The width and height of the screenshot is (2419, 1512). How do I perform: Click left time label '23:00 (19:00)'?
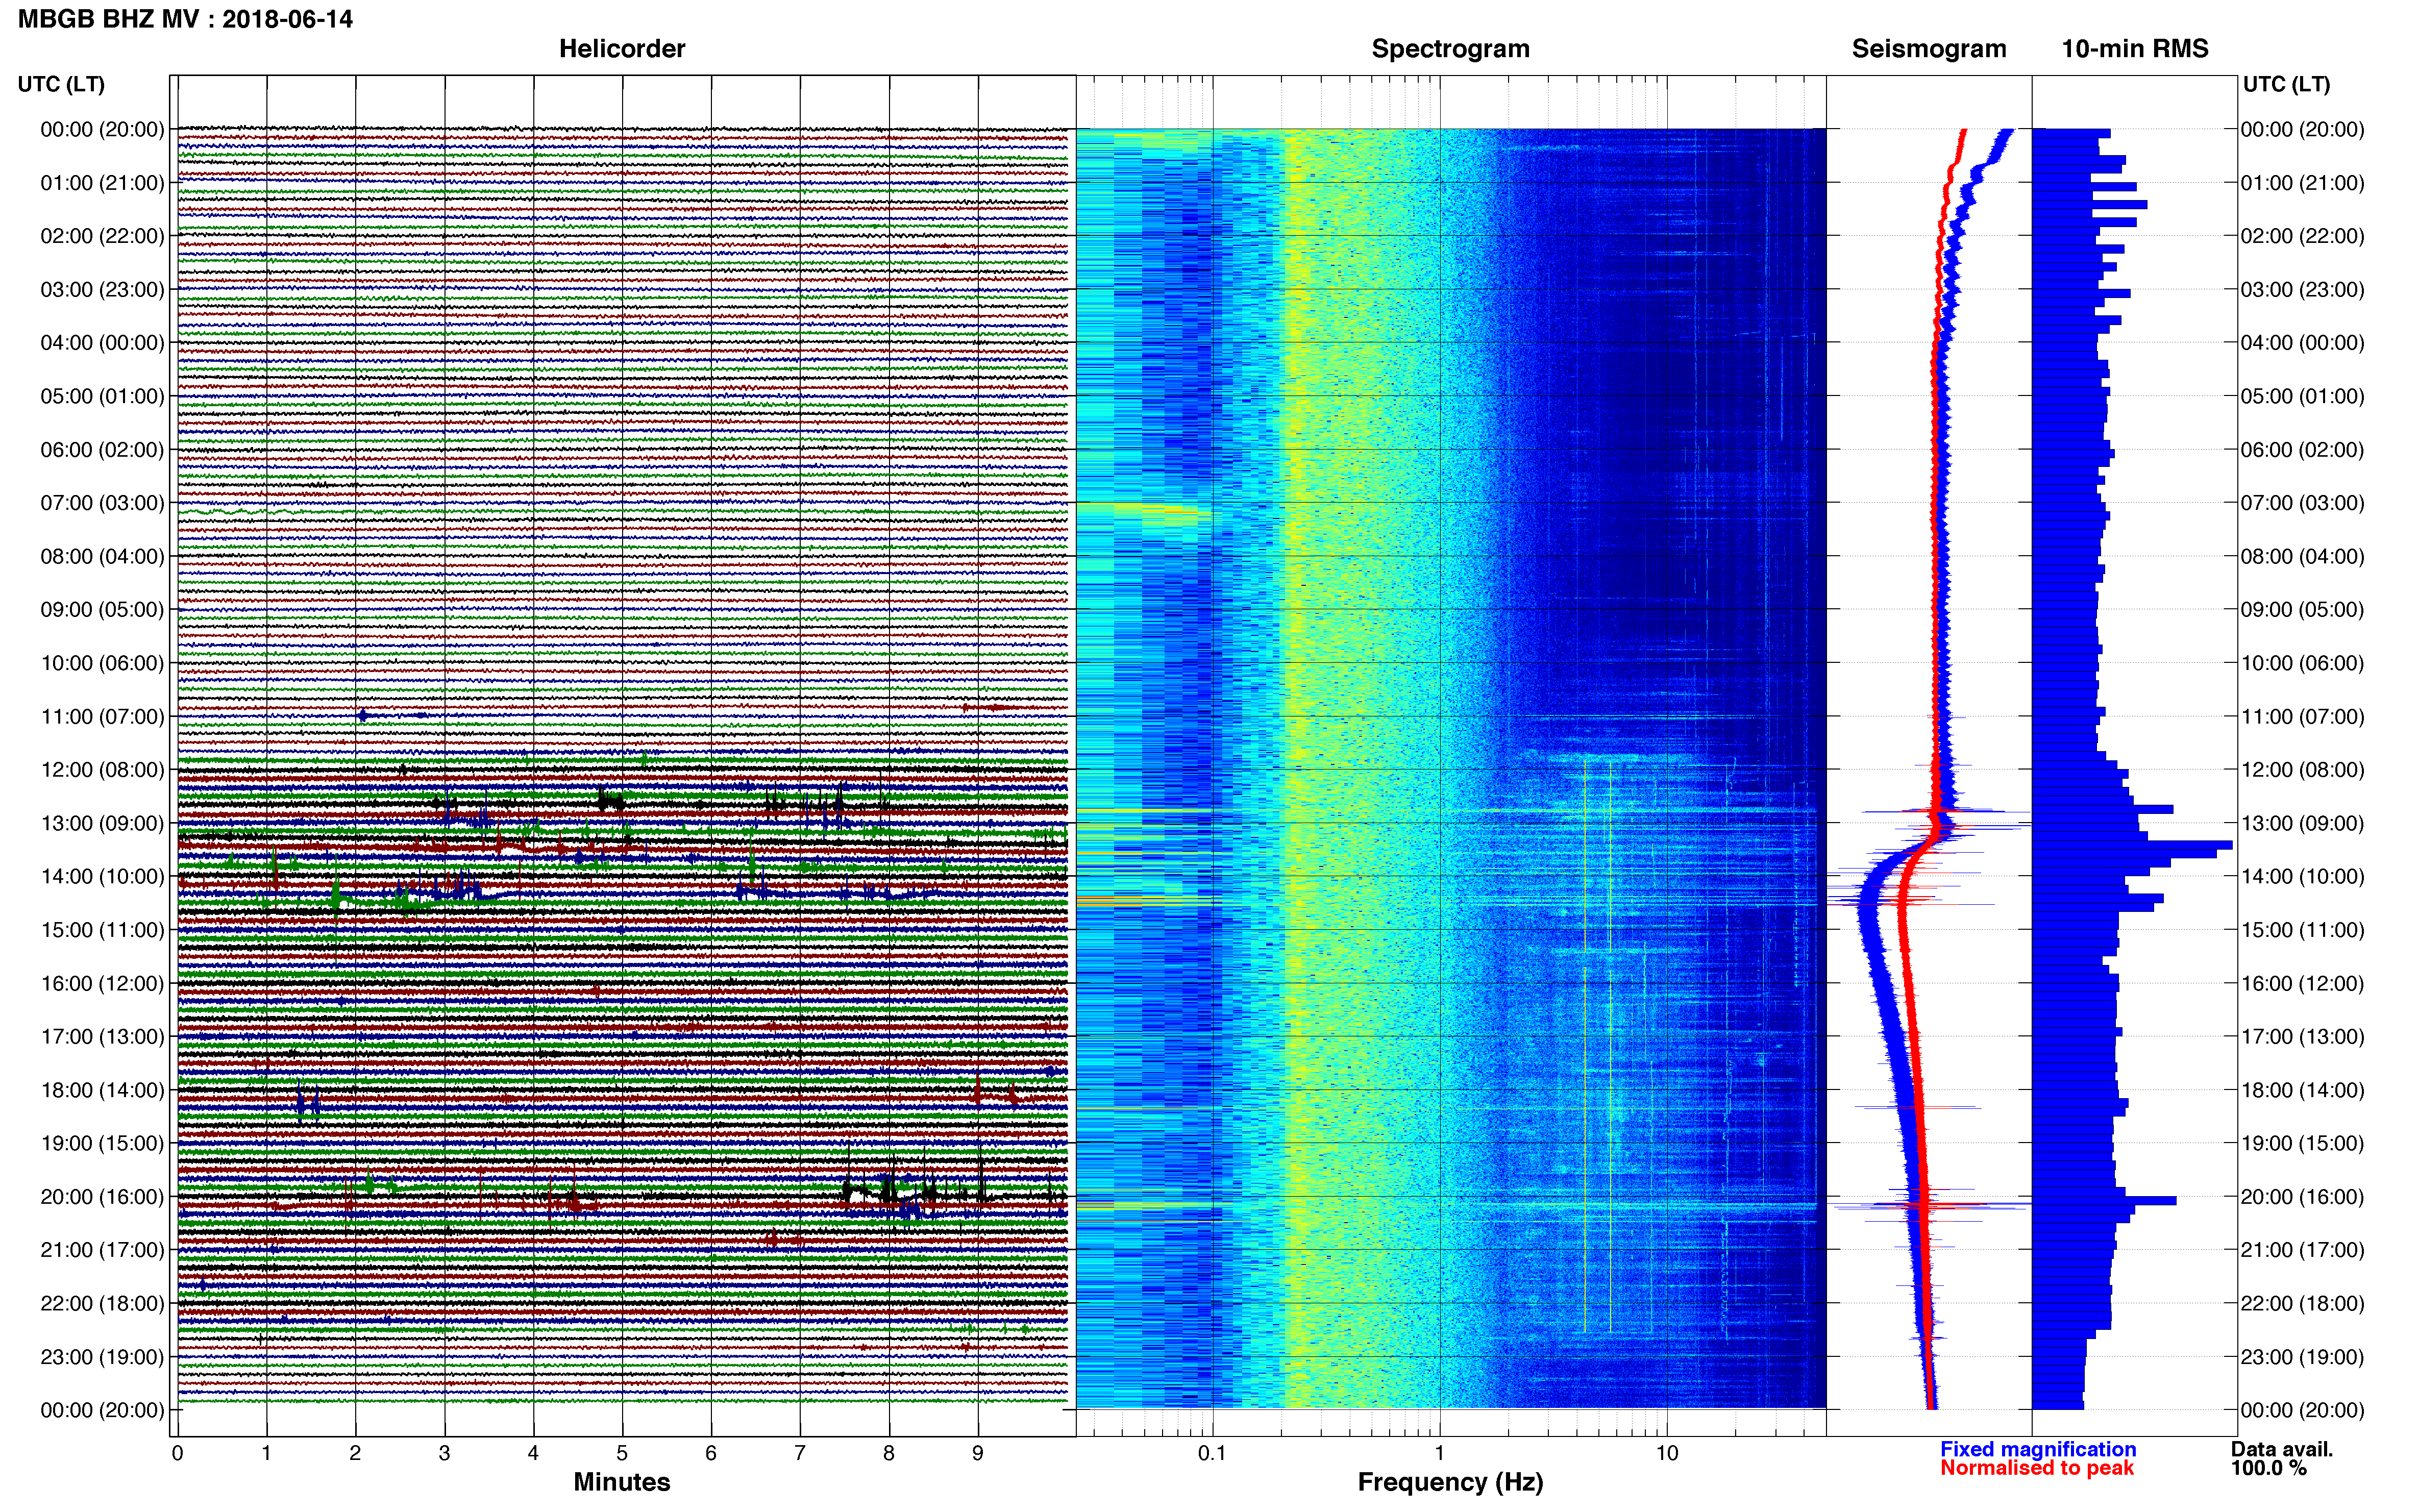click(102, 1357)
